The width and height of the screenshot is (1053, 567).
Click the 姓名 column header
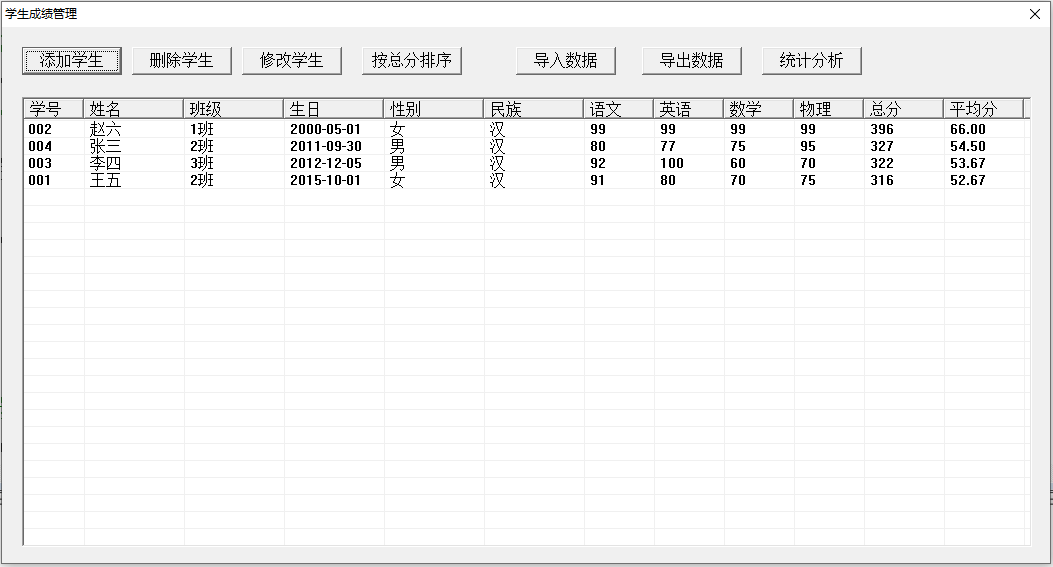(133, 109)
